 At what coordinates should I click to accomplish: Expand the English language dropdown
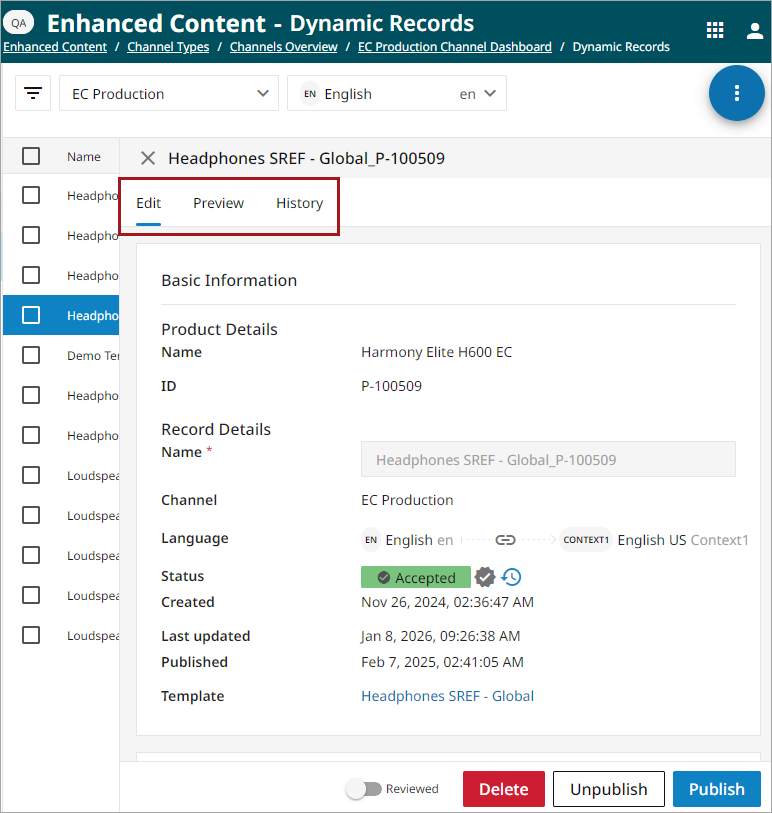(397, 93)
